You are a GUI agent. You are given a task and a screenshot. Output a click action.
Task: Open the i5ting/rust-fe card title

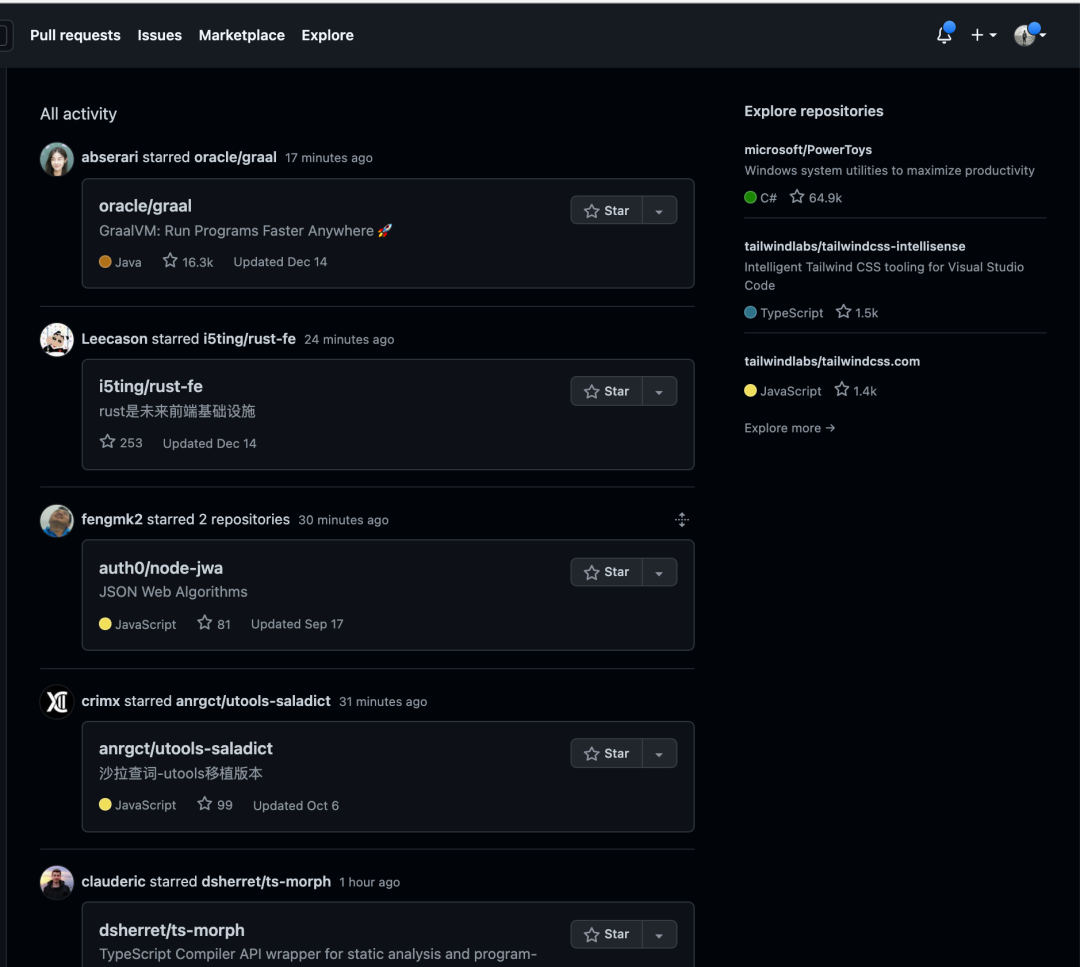click(151, 386)
